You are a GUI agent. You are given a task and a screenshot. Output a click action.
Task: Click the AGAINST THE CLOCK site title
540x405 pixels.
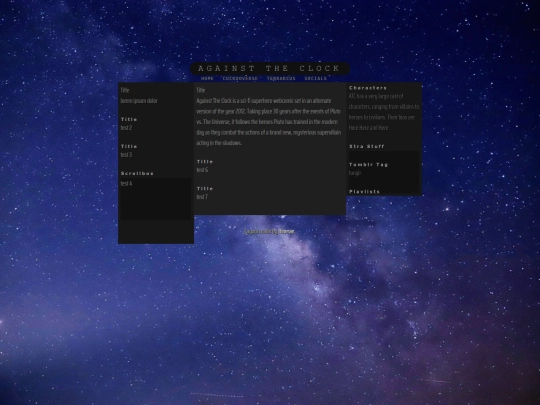tap(270, 69)
